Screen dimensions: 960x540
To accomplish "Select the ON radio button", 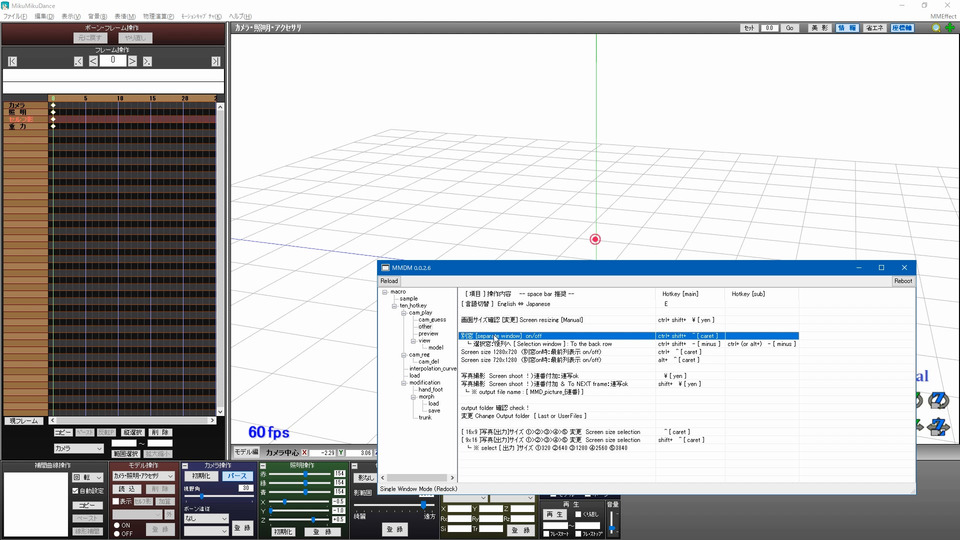I will tap(115, 524).
